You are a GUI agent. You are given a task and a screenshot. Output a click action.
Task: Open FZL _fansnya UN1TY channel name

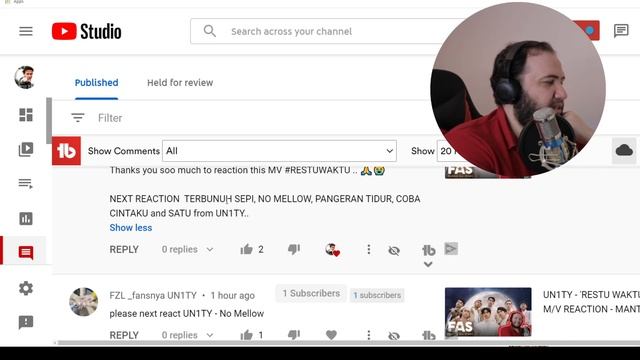pos(153,296)
